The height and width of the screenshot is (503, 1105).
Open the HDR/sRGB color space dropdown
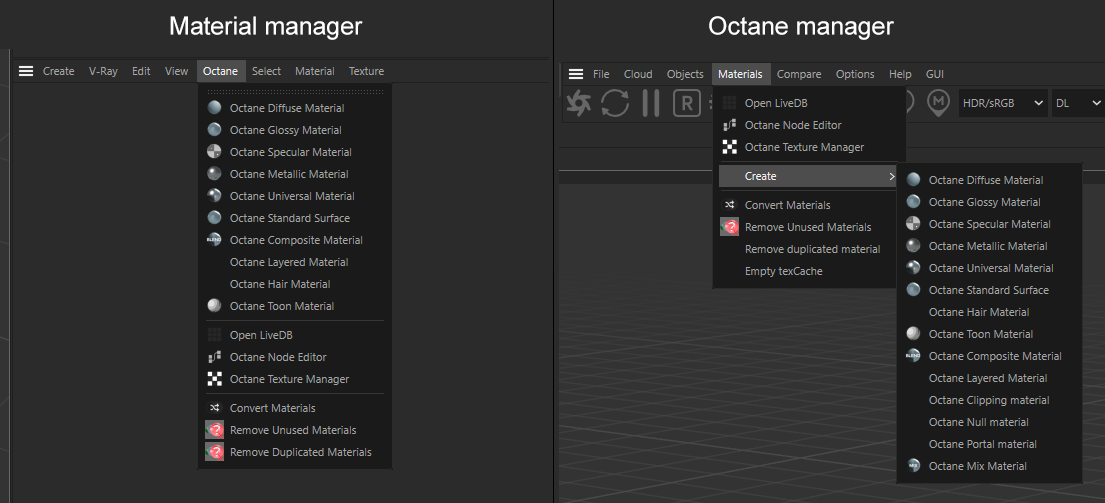click(1002, 103)
